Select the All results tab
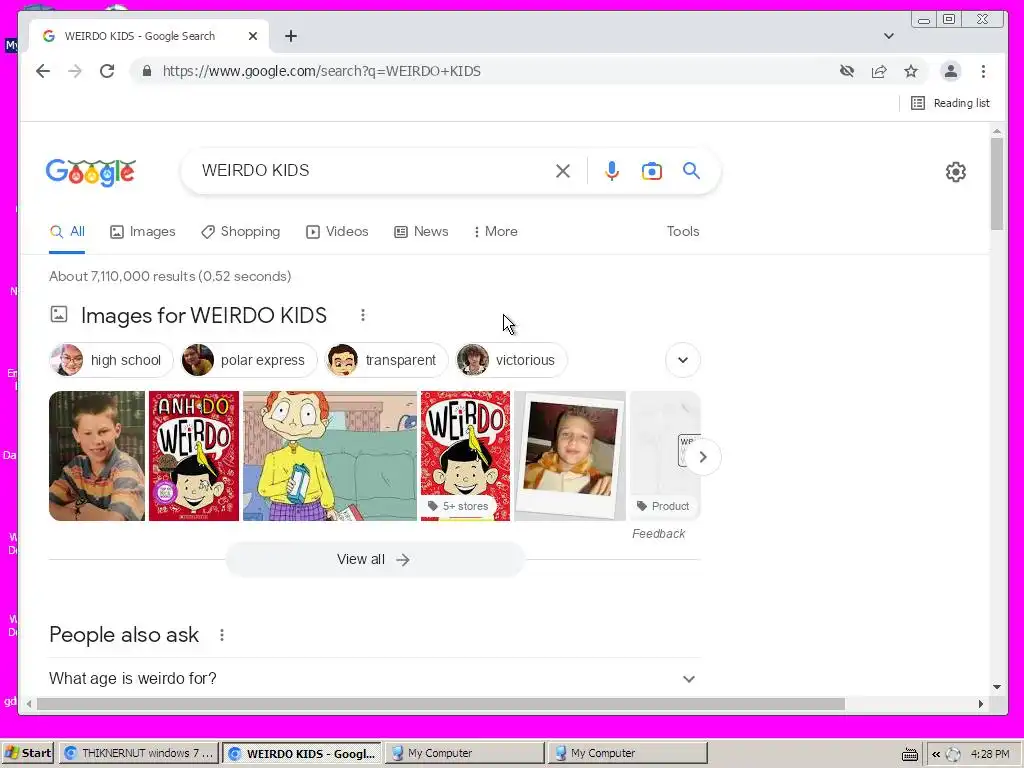This screenshot has height=768, width=1024. [67, 232]
